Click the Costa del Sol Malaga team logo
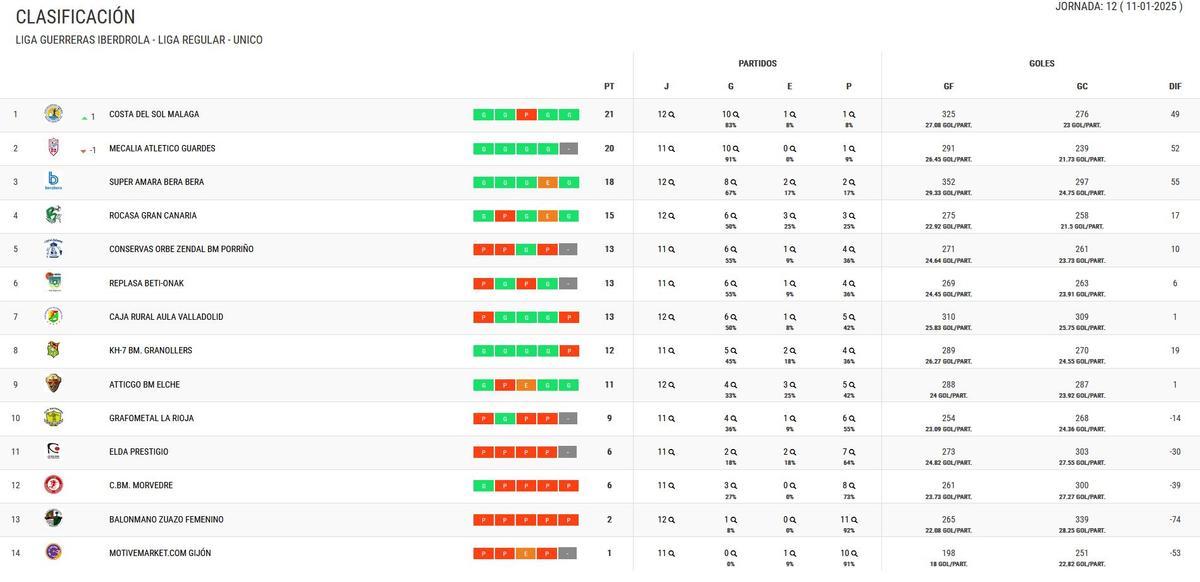The height and width of the screenshot is (582, 1200). point(53,114)
